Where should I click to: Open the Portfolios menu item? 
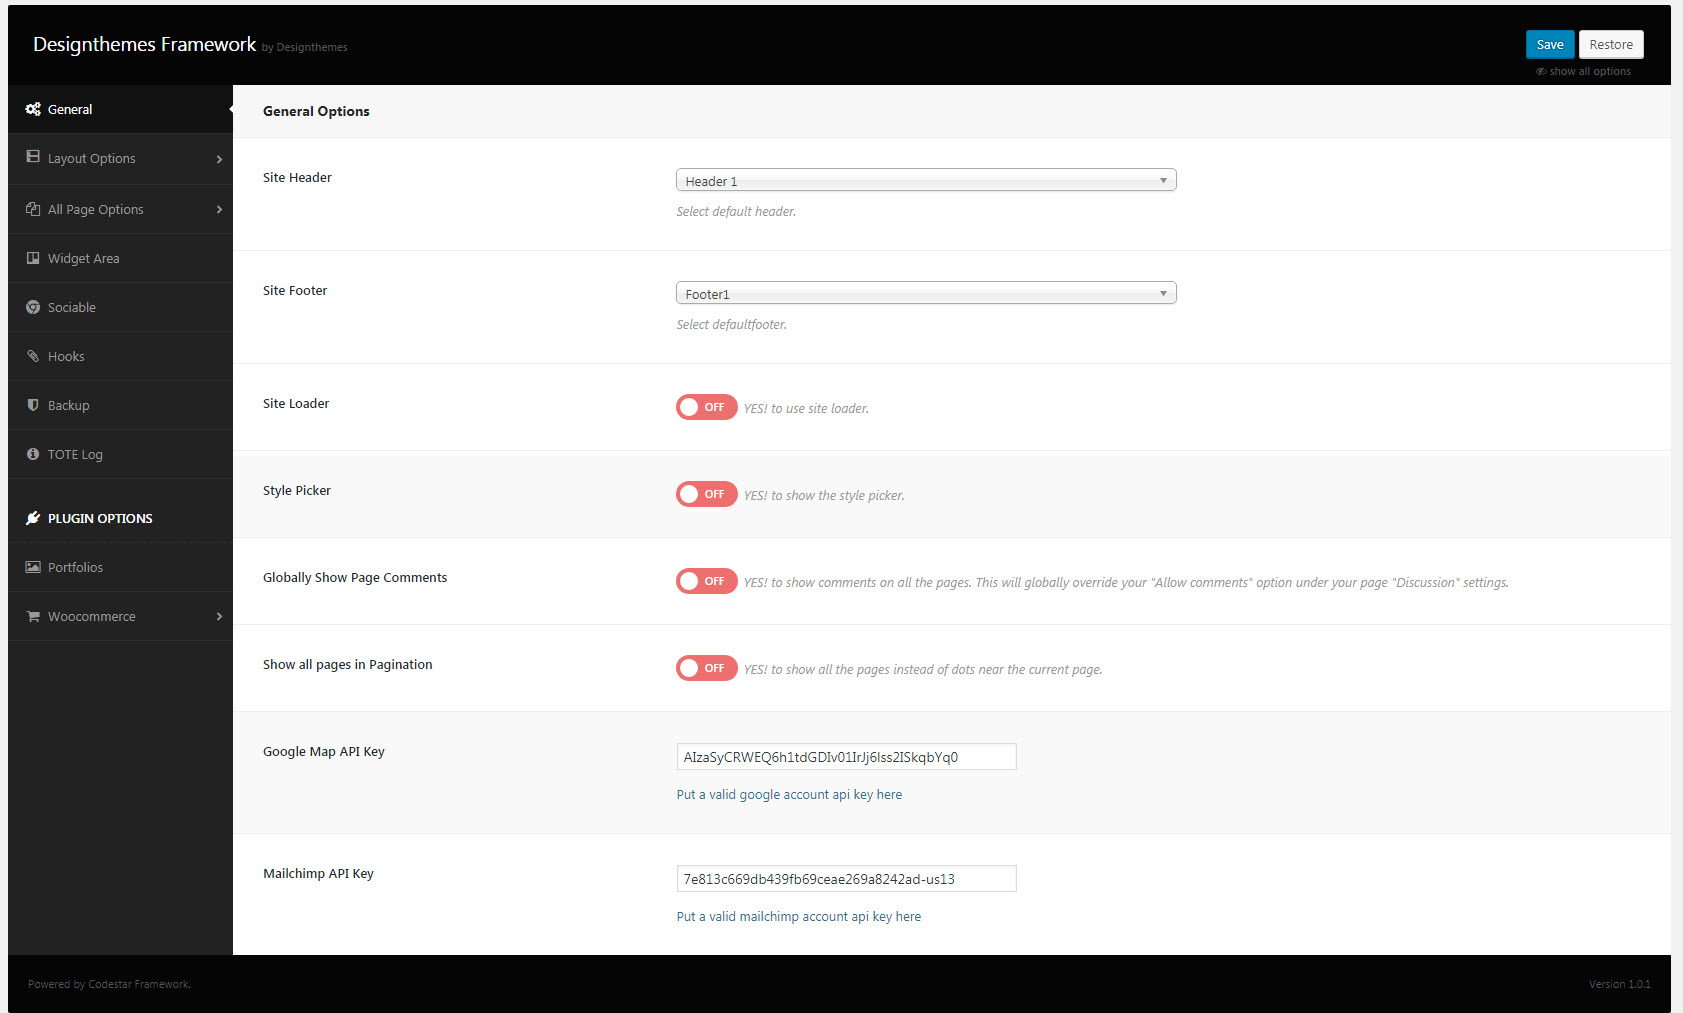pyautogui.click(x=120, y=567)
